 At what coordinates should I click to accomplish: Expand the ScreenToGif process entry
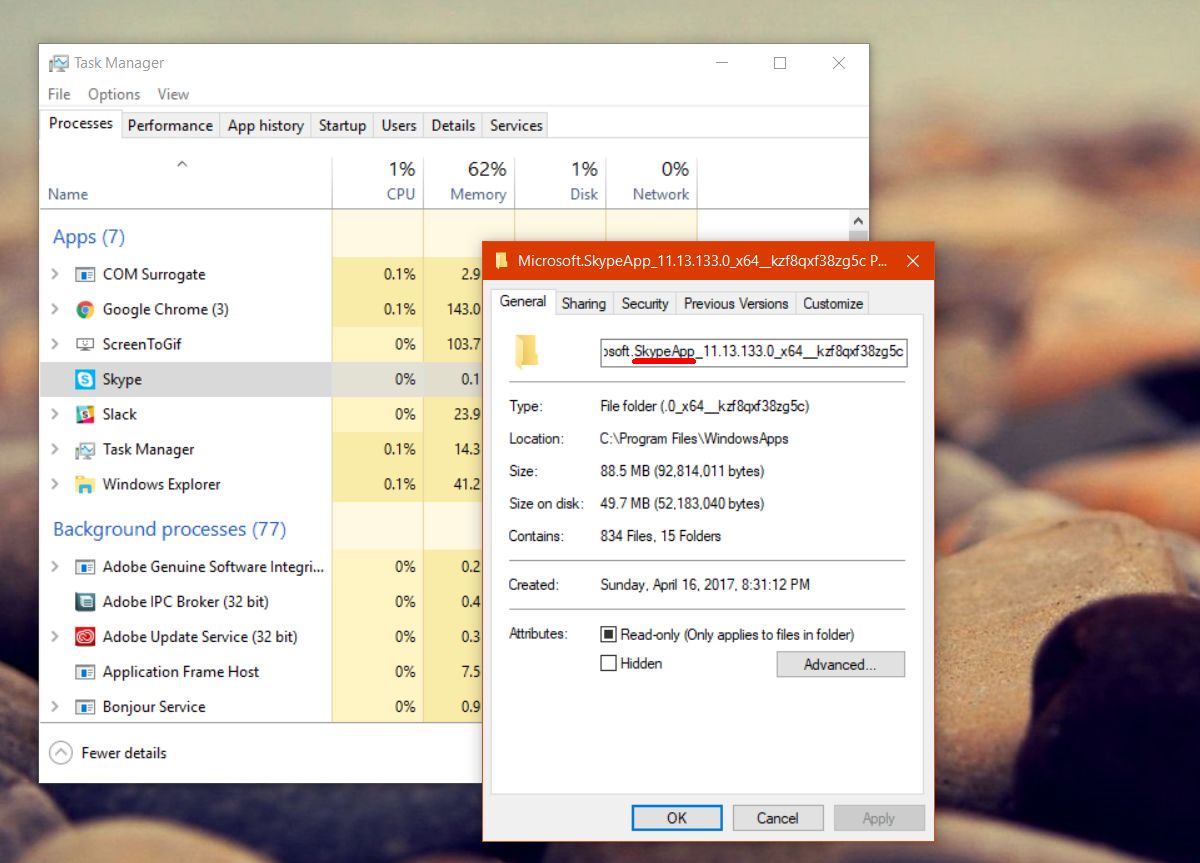pyautogui.click(x=55, y=344)
